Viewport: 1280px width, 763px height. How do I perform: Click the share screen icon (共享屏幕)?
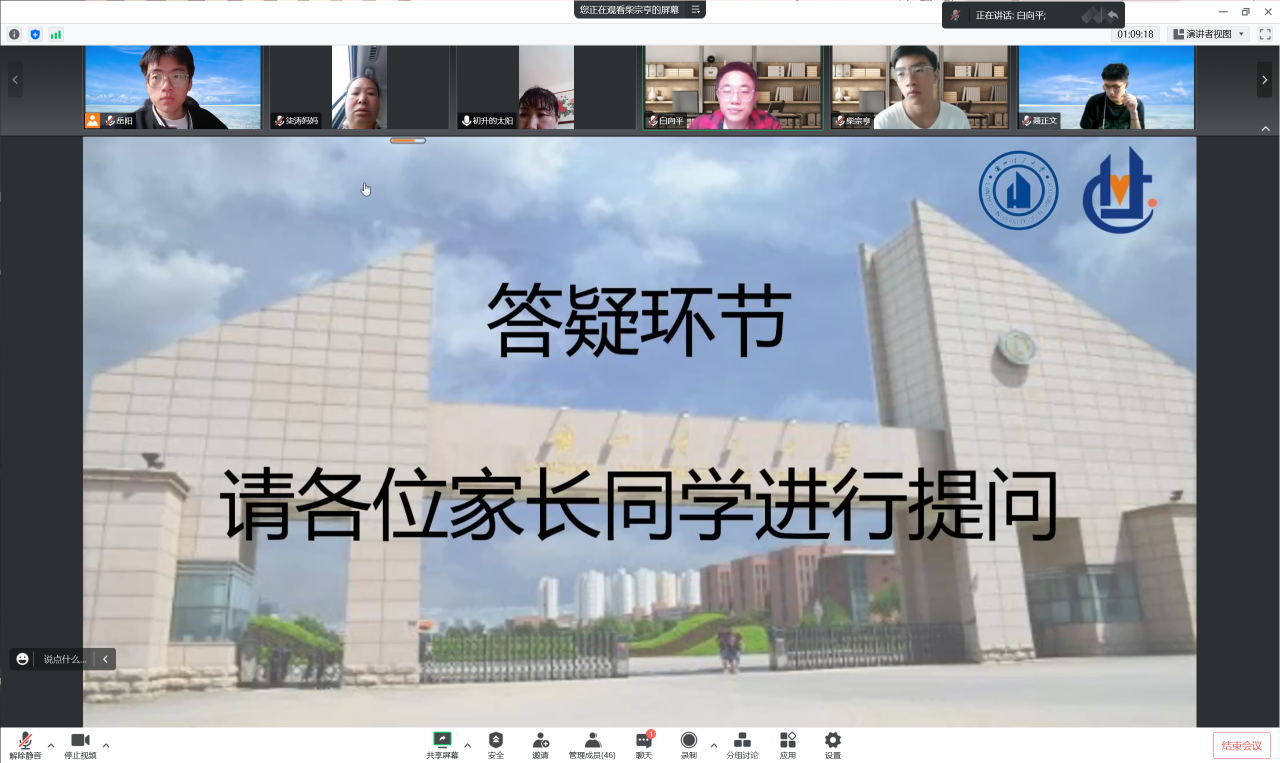click(x=442, y=744)
